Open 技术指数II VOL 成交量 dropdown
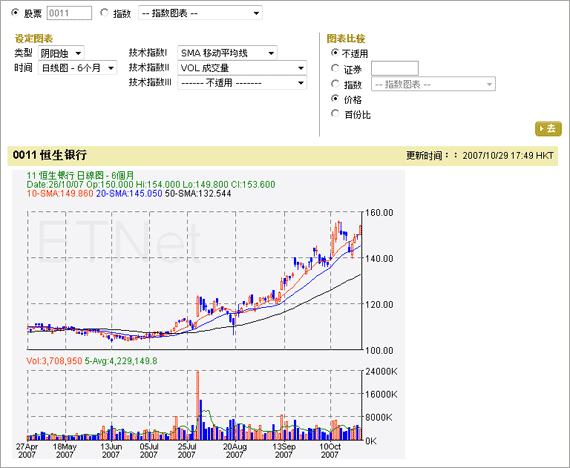Viewport: 570px width, 468px height. tap(242, 68)
